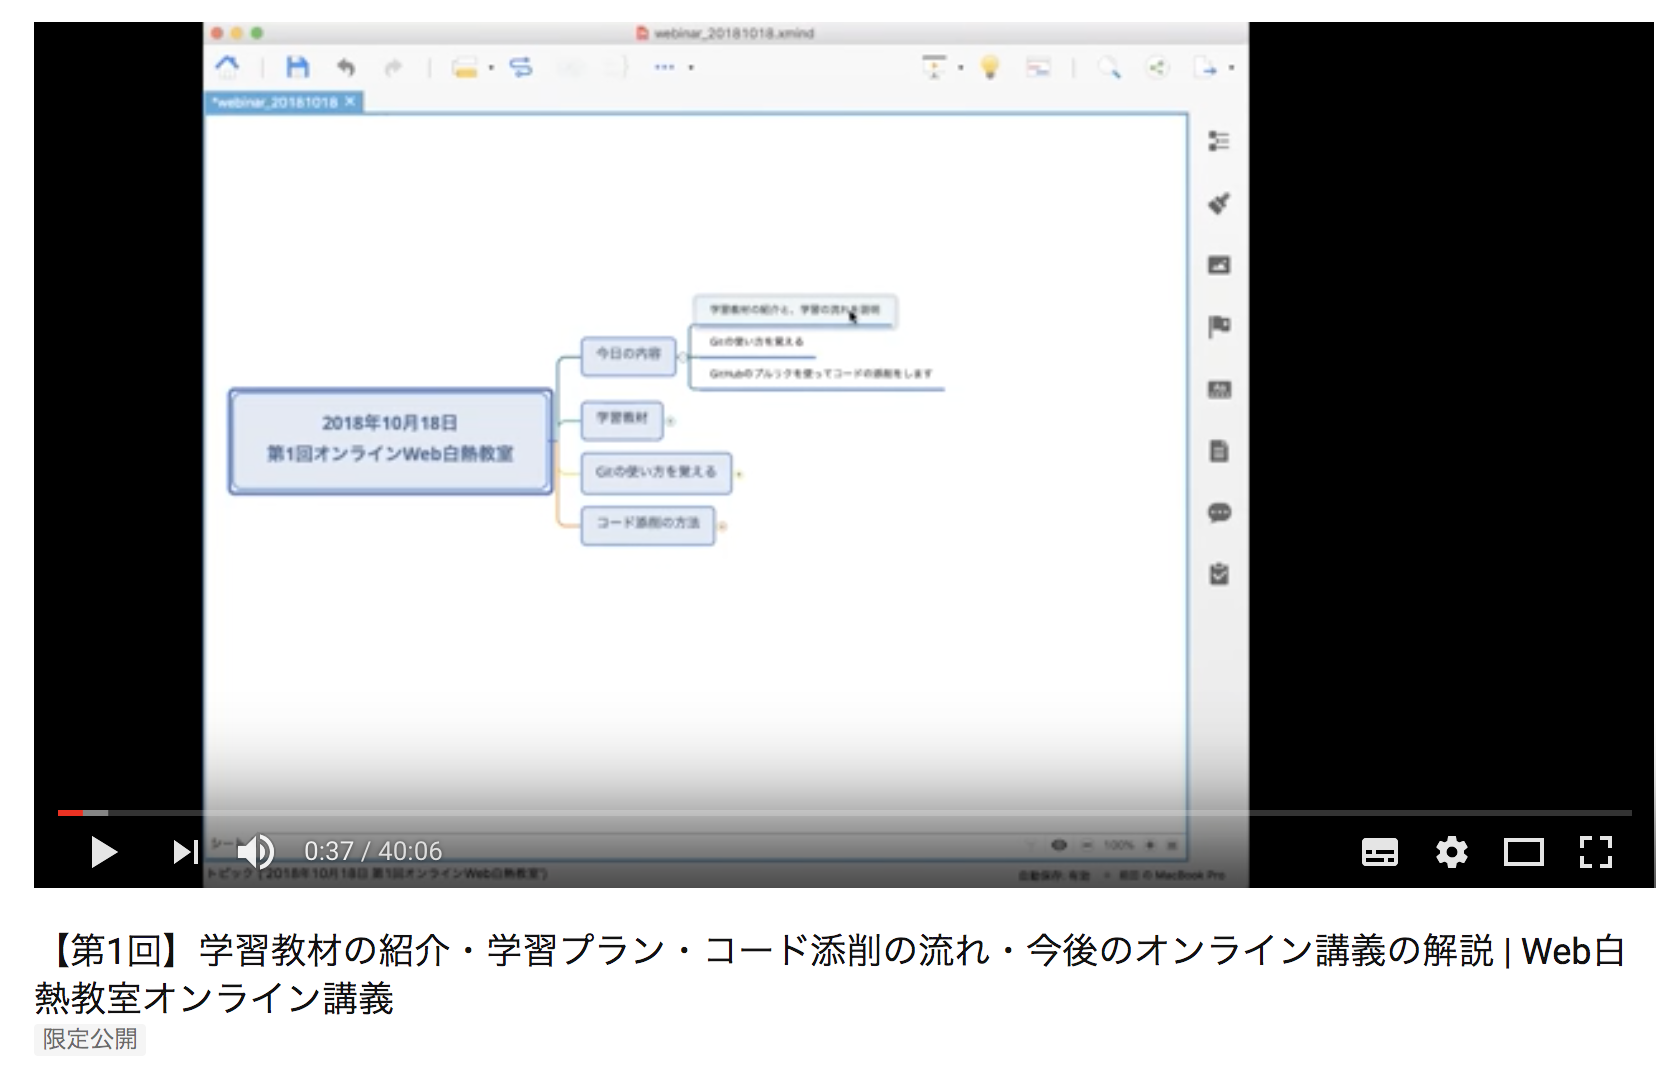This screenshot has width=1680, height=1066.
Task: Click the export icon in XMind toolbar
Action: tap(1205, 68)
